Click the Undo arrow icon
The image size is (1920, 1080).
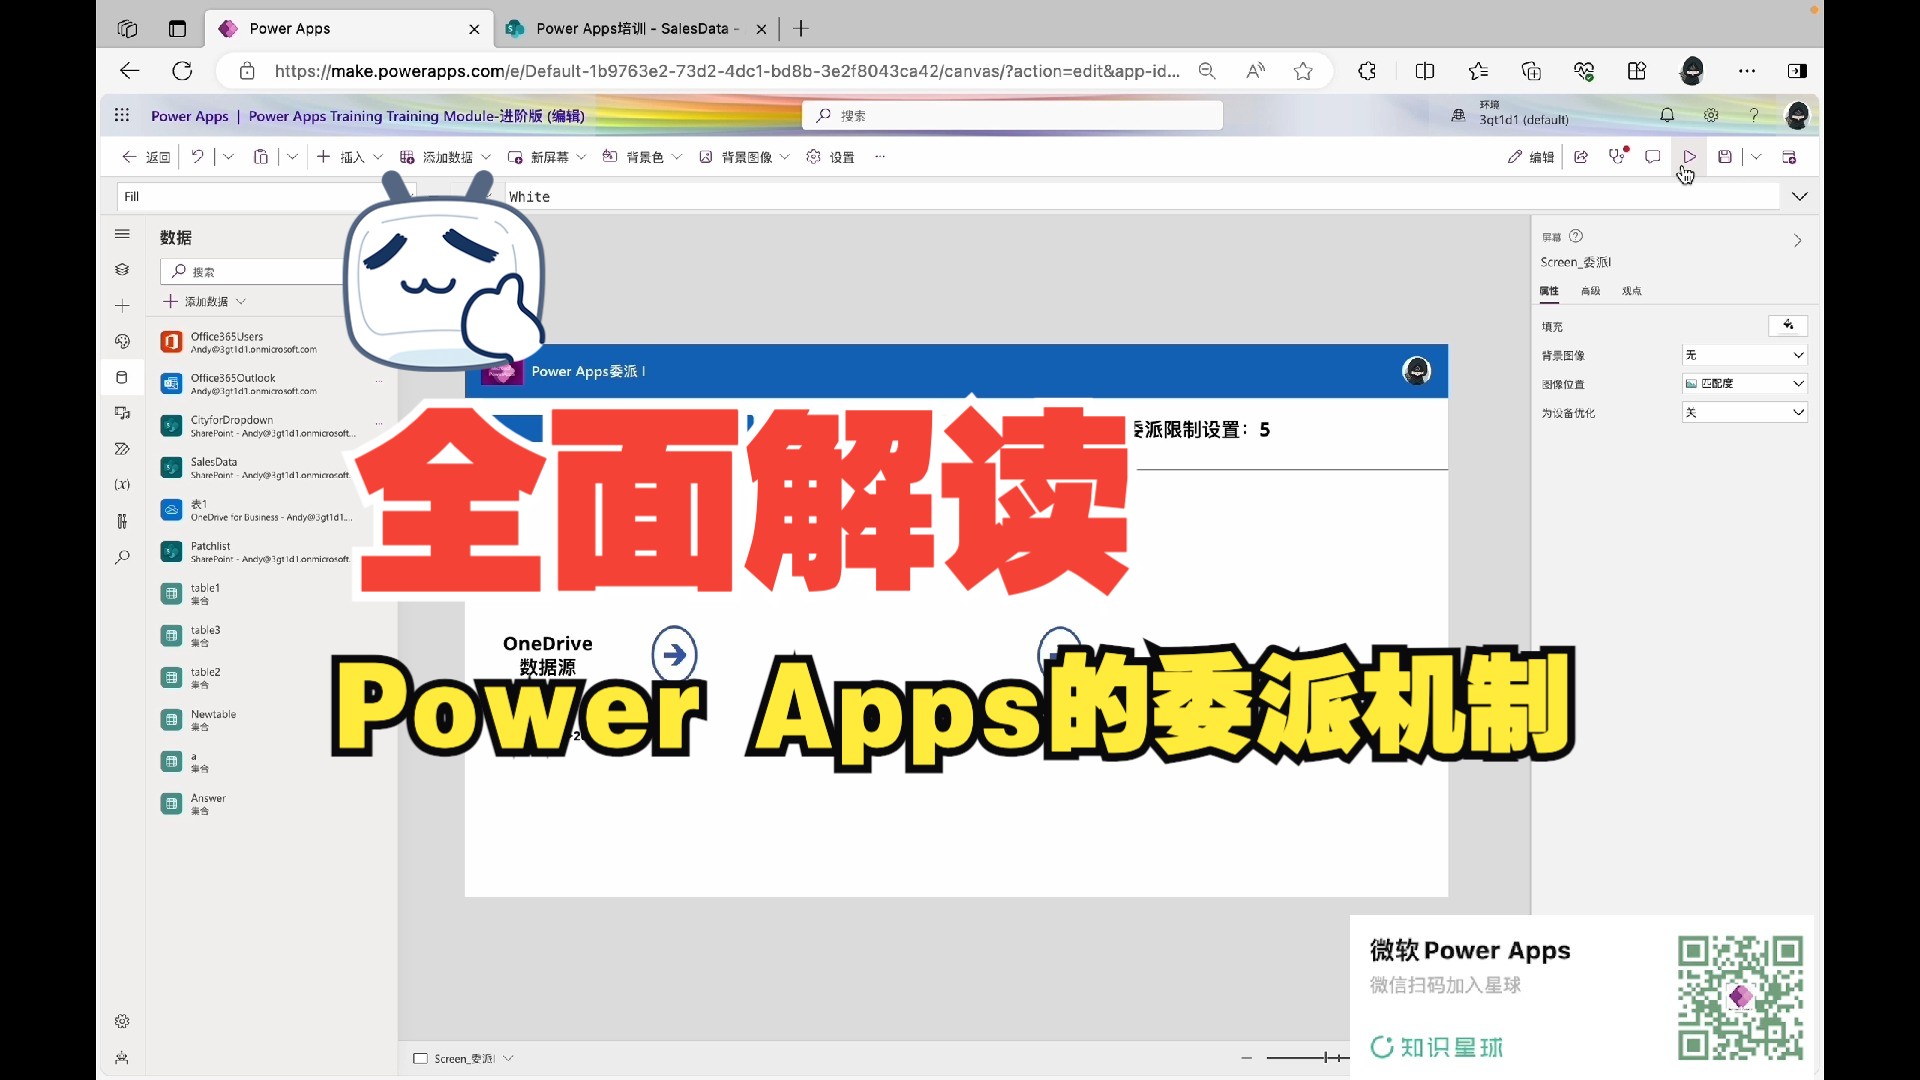(x=198, y=157)
